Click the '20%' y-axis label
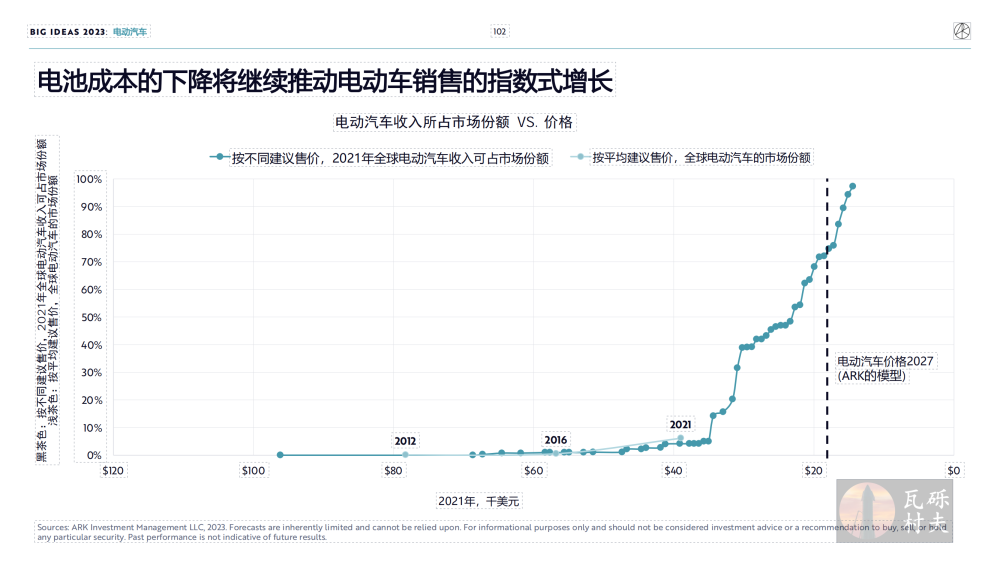 click(x=91, y=400)
